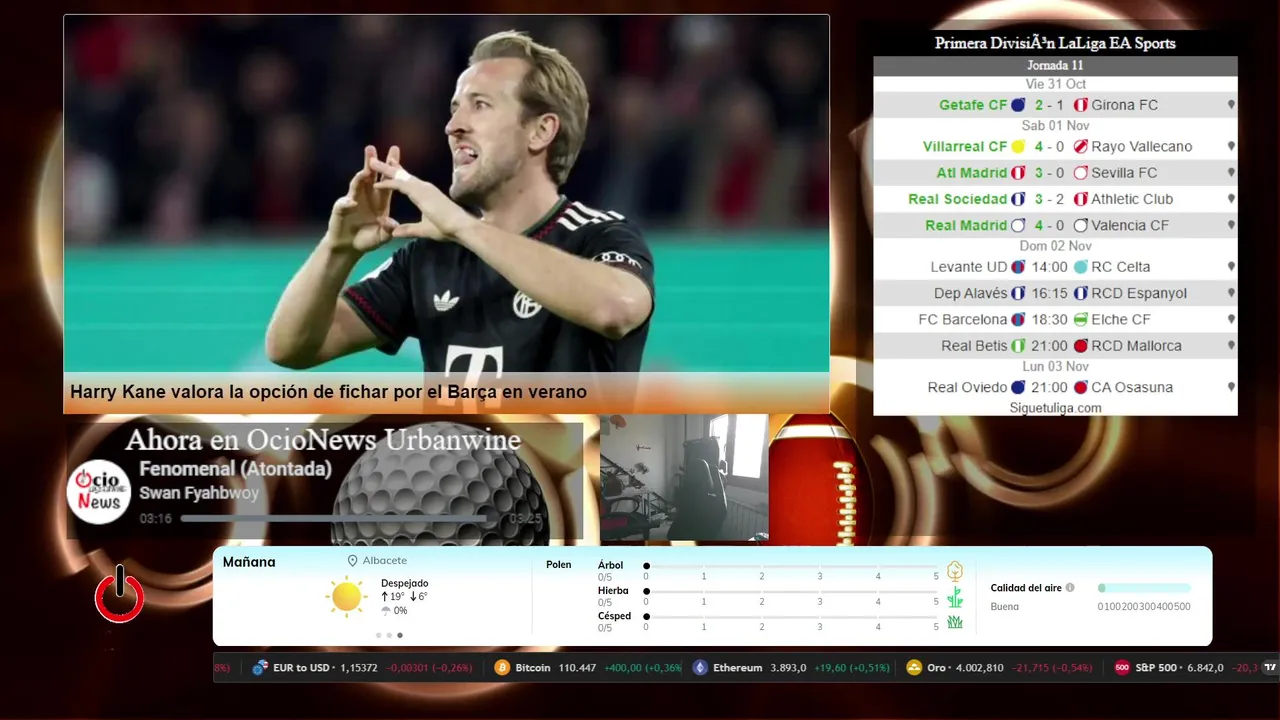Open map pin for Barcelona–Elche match
Image resolution: width=1280 pixels, height=720 pixels.
click(x=1231, y=319)
